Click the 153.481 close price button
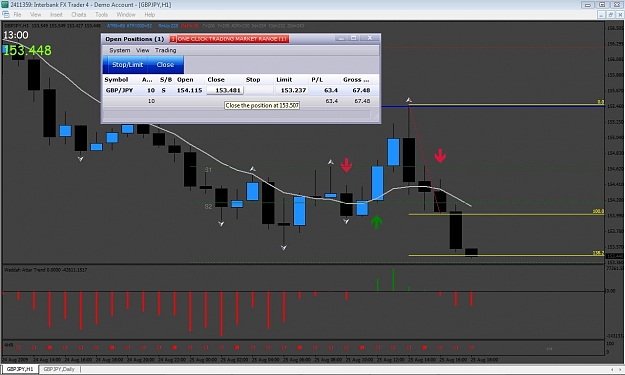The height and width of the screenshot is (375, 625). (224, 90)
